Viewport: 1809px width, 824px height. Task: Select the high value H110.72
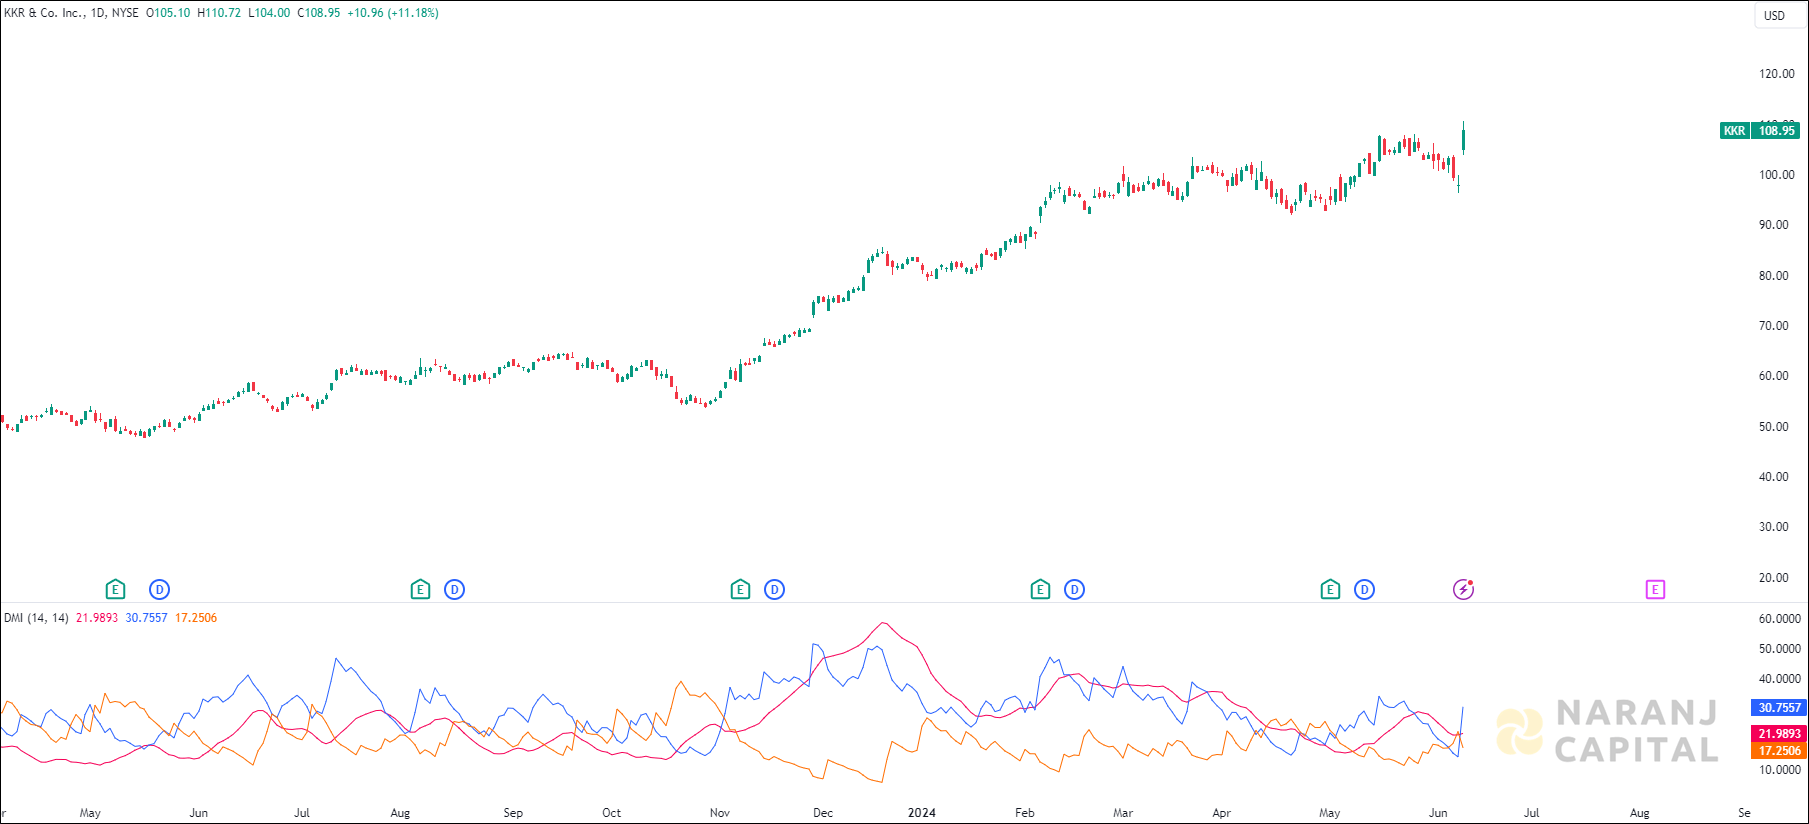[x=219, y=13]
